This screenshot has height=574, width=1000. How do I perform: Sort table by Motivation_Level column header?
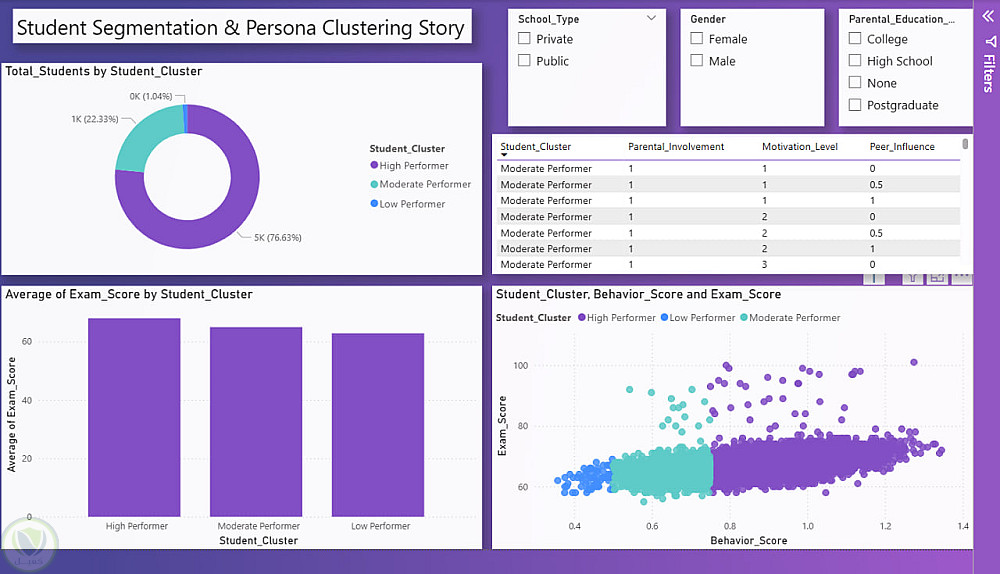click(800, 147)
